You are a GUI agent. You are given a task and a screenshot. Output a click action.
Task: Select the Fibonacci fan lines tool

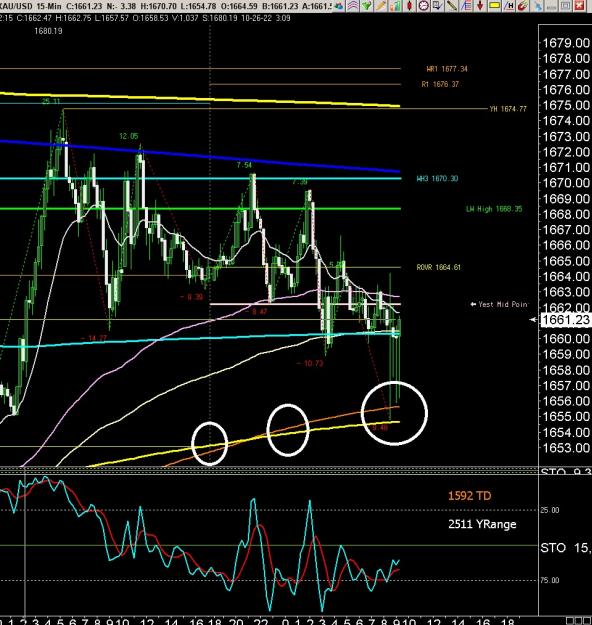(466, 5)
